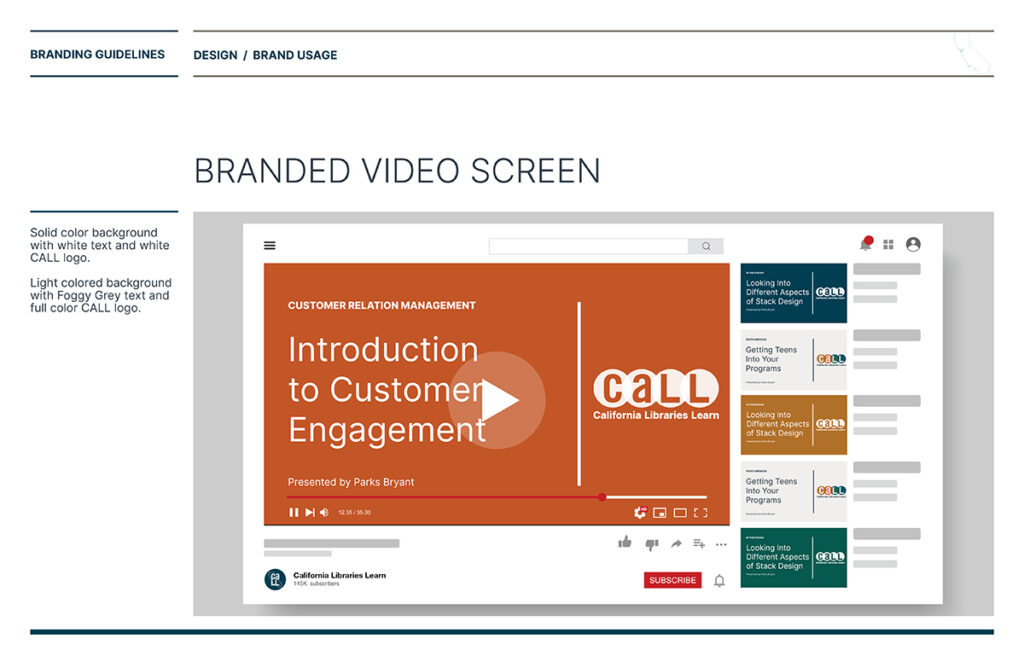The image size is (1024, 662).
Task: Open the dark blue Stack Design video thumbnail
Action: click(x=793, y=293)
